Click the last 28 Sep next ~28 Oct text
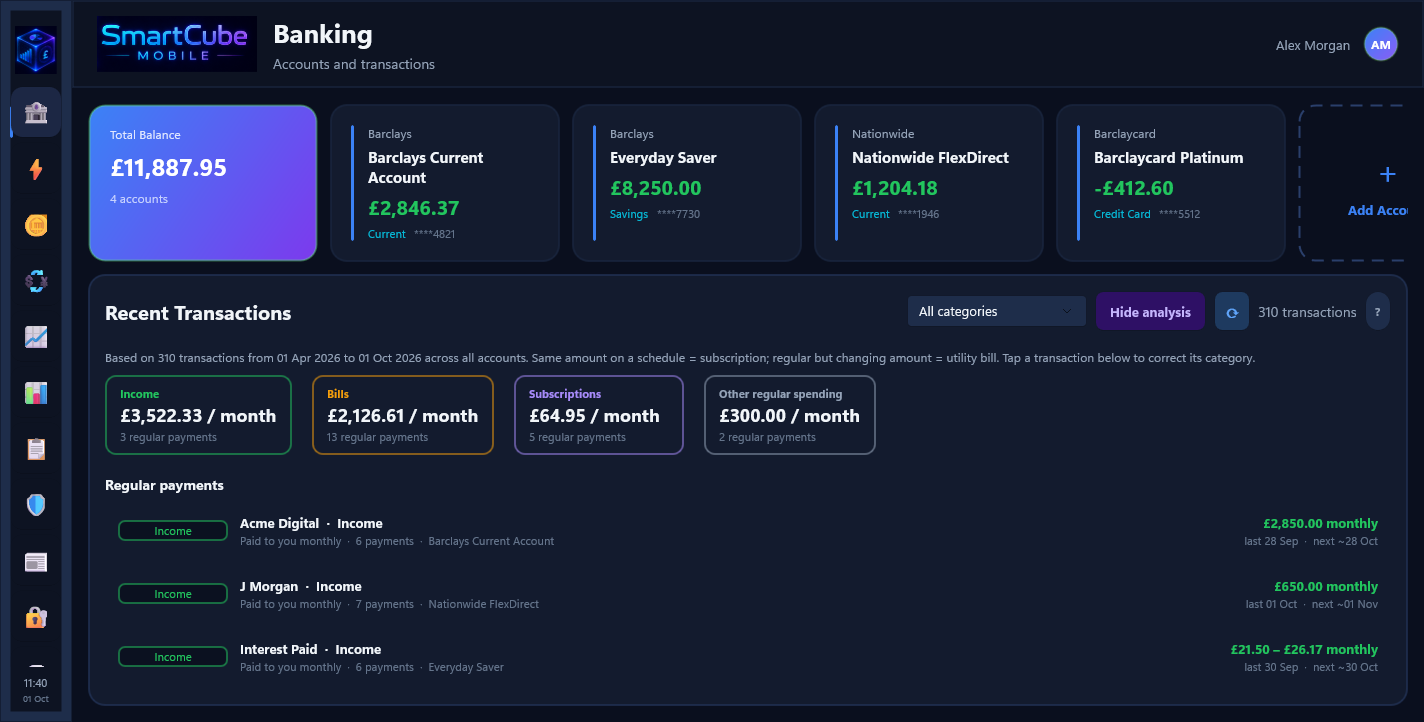This screenshot has height=722, width=1424. point(1311,541)
